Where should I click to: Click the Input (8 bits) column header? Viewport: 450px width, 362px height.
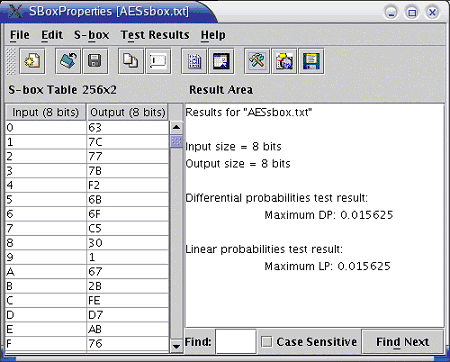point(46,112)
